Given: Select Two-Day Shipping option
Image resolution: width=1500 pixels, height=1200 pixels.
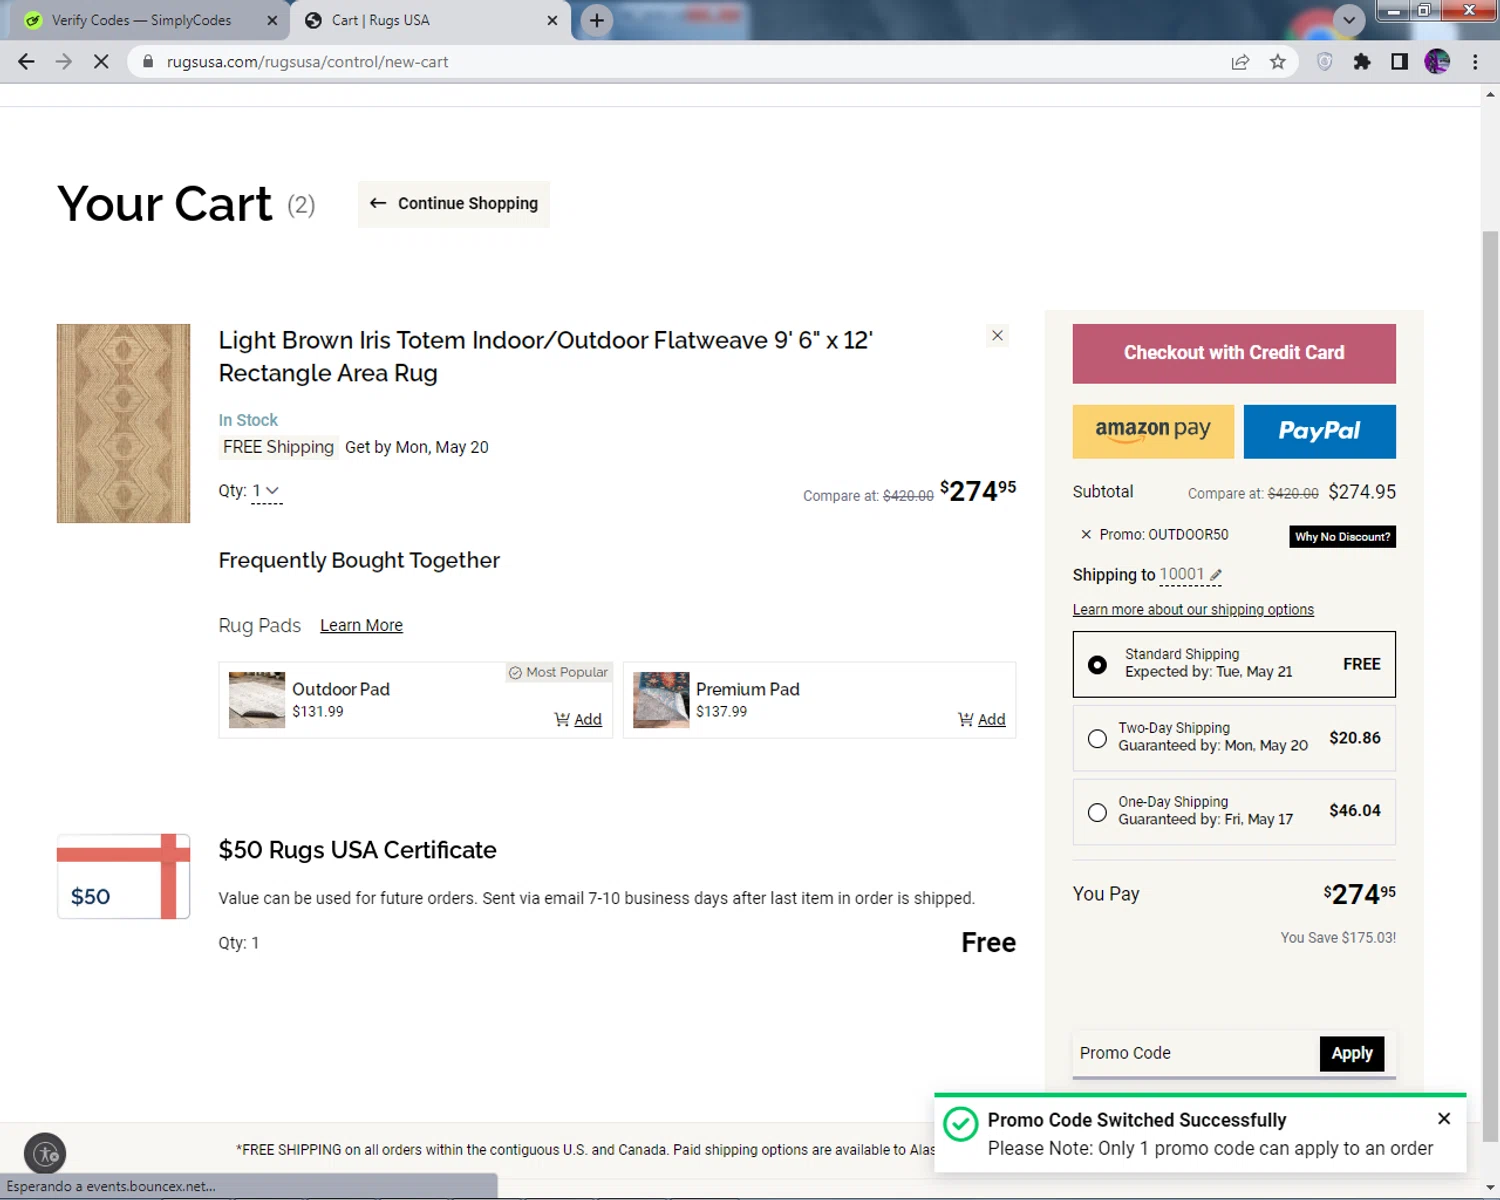Looking at the screenshot, I should coord(1234,738).
